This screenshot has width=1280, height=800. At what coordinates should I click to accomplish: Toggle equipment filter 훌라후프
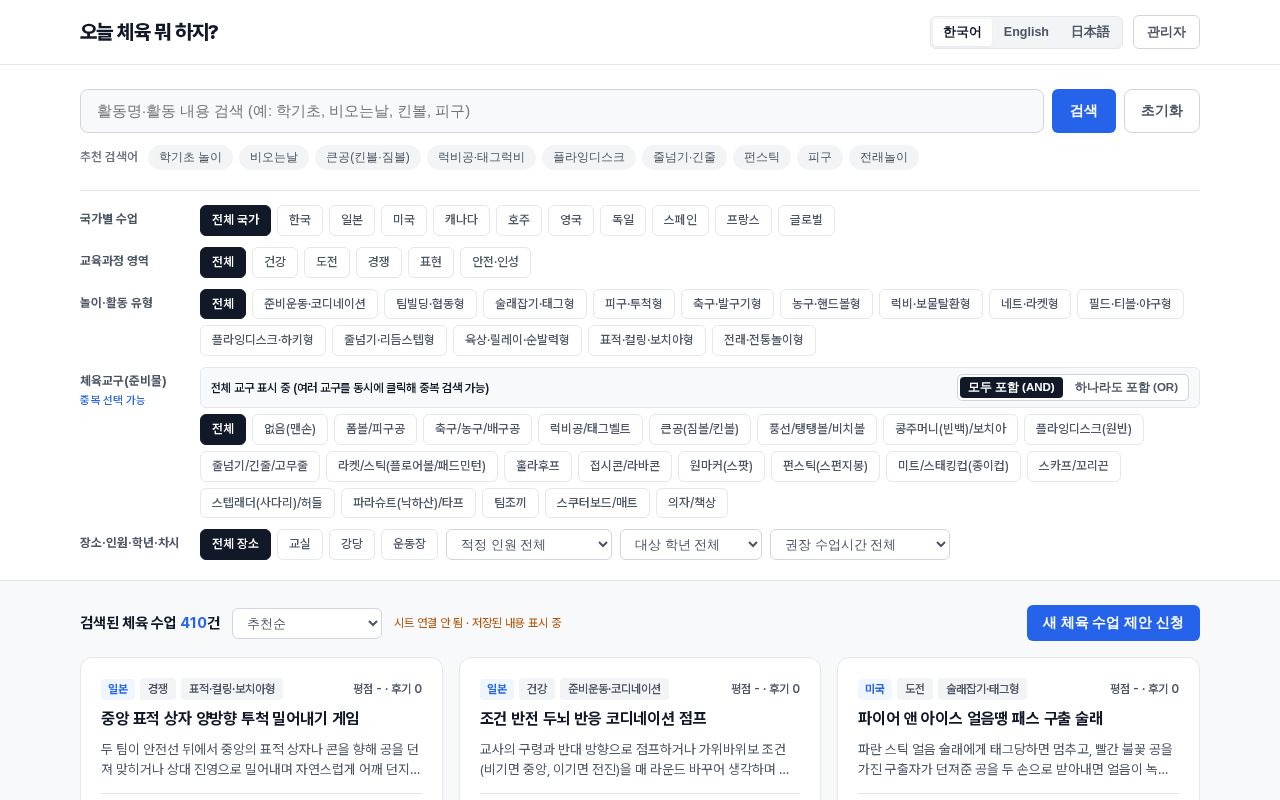[538, 466]
